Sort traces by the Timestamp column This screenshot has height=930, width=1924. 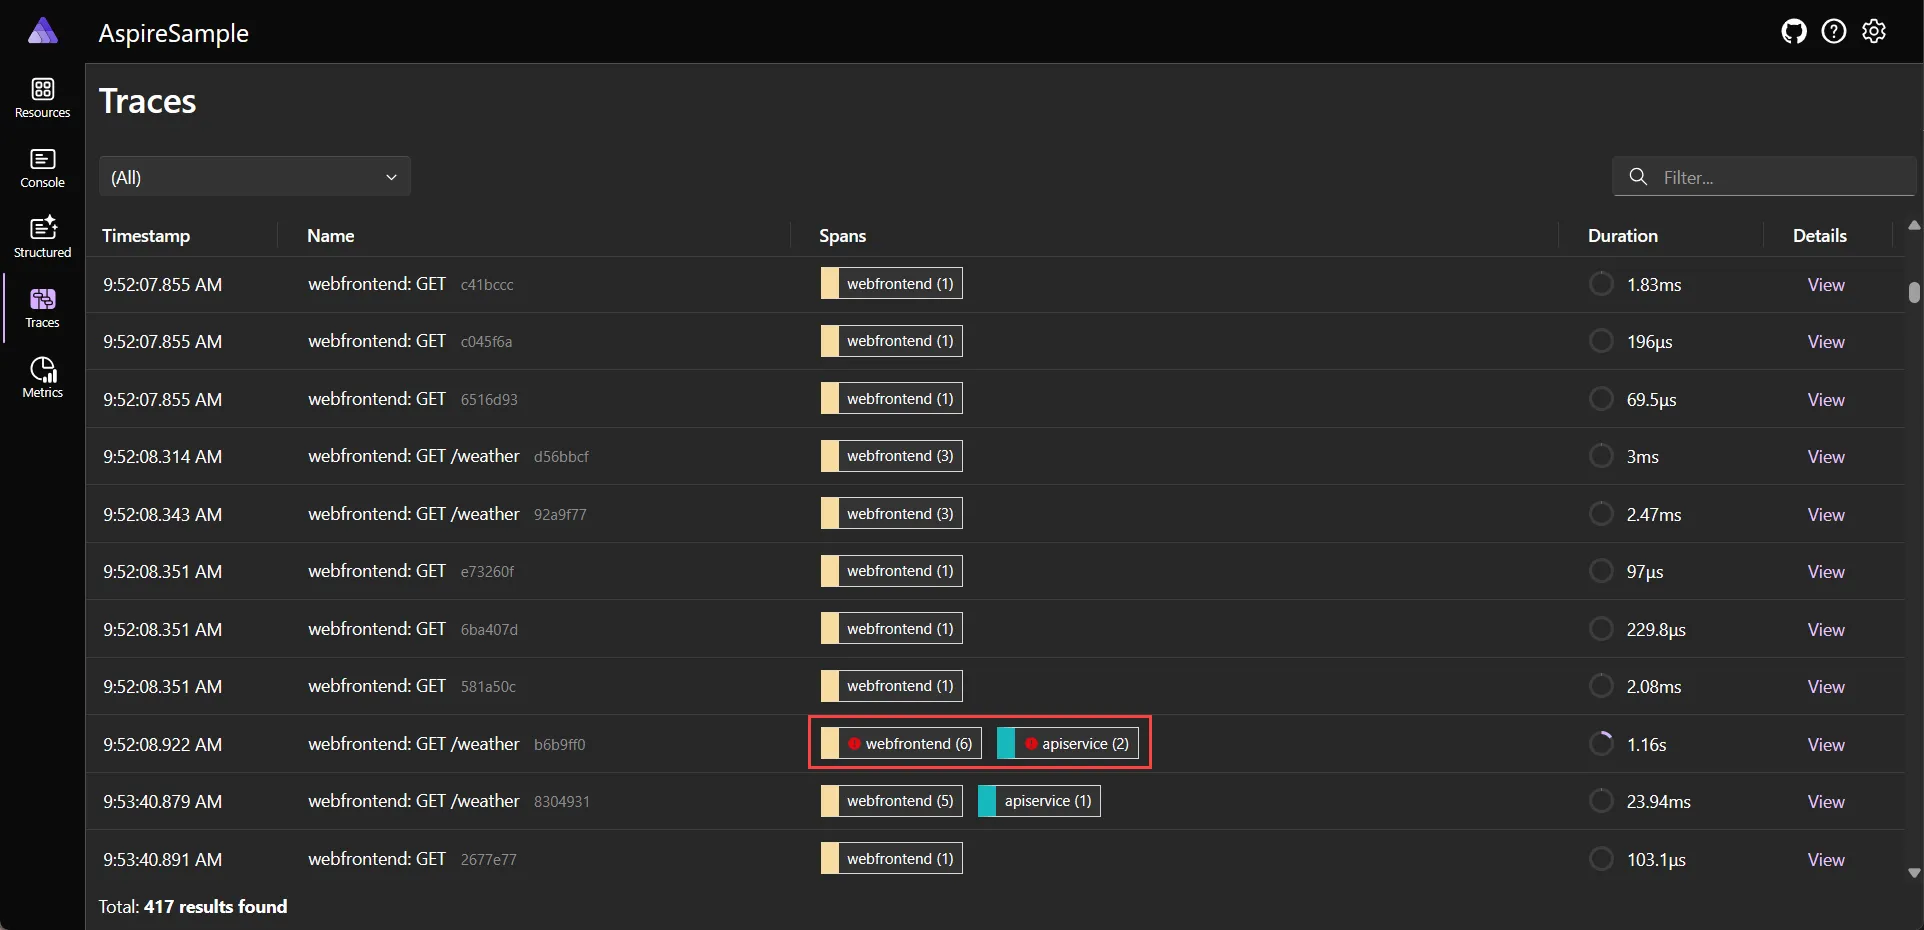click(x=146, y=236)
